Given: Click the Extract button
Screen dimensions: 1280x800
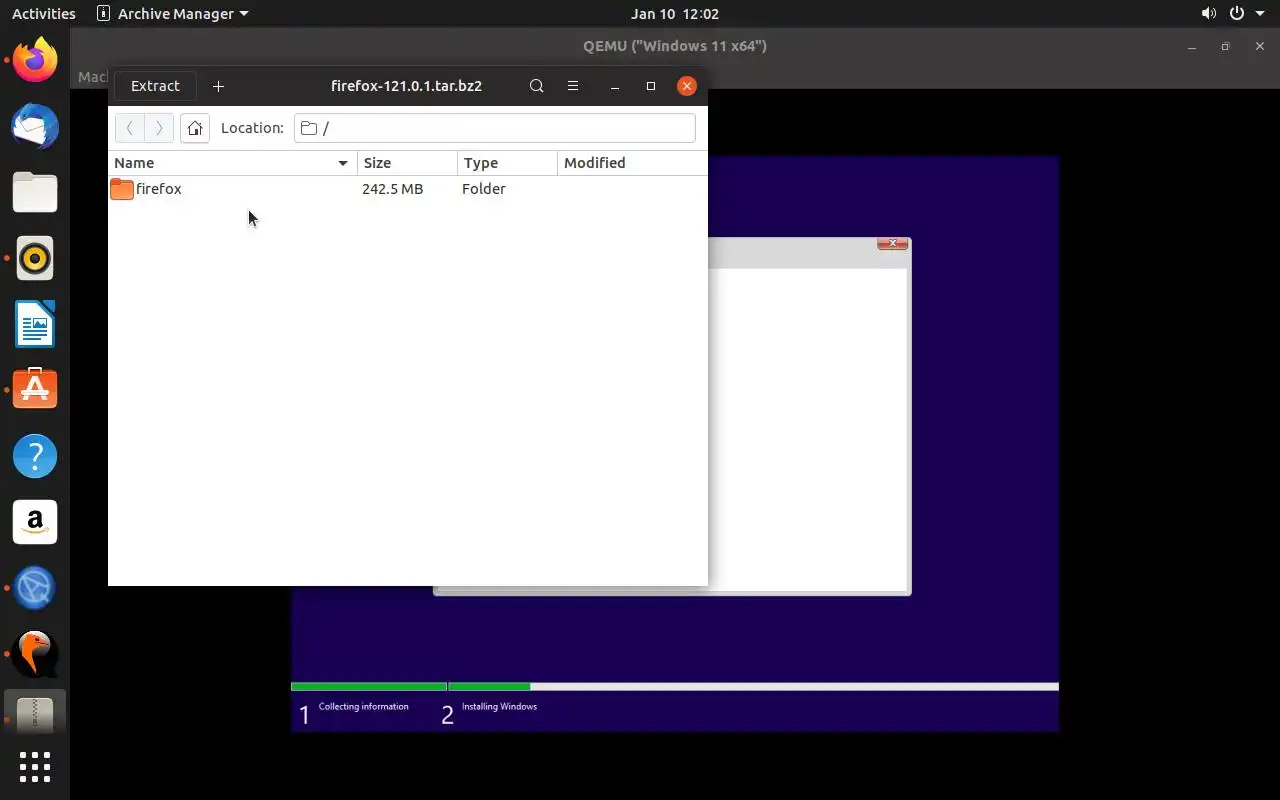Looking at the screenshot, I should click(x=155, y=86).
